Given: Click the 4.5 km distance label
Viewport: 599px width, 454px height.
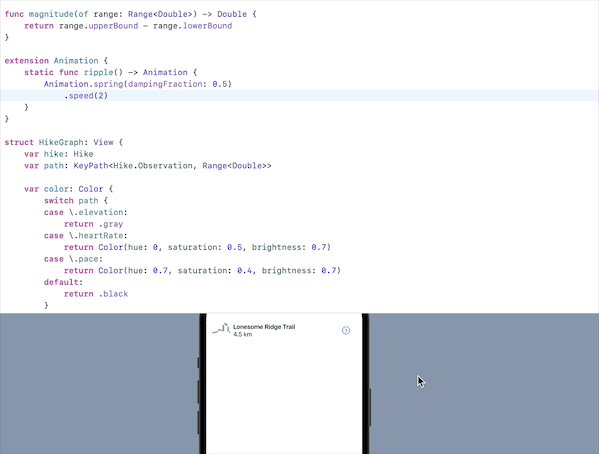Looking at the screenshot, I should (x=243, y=334).
